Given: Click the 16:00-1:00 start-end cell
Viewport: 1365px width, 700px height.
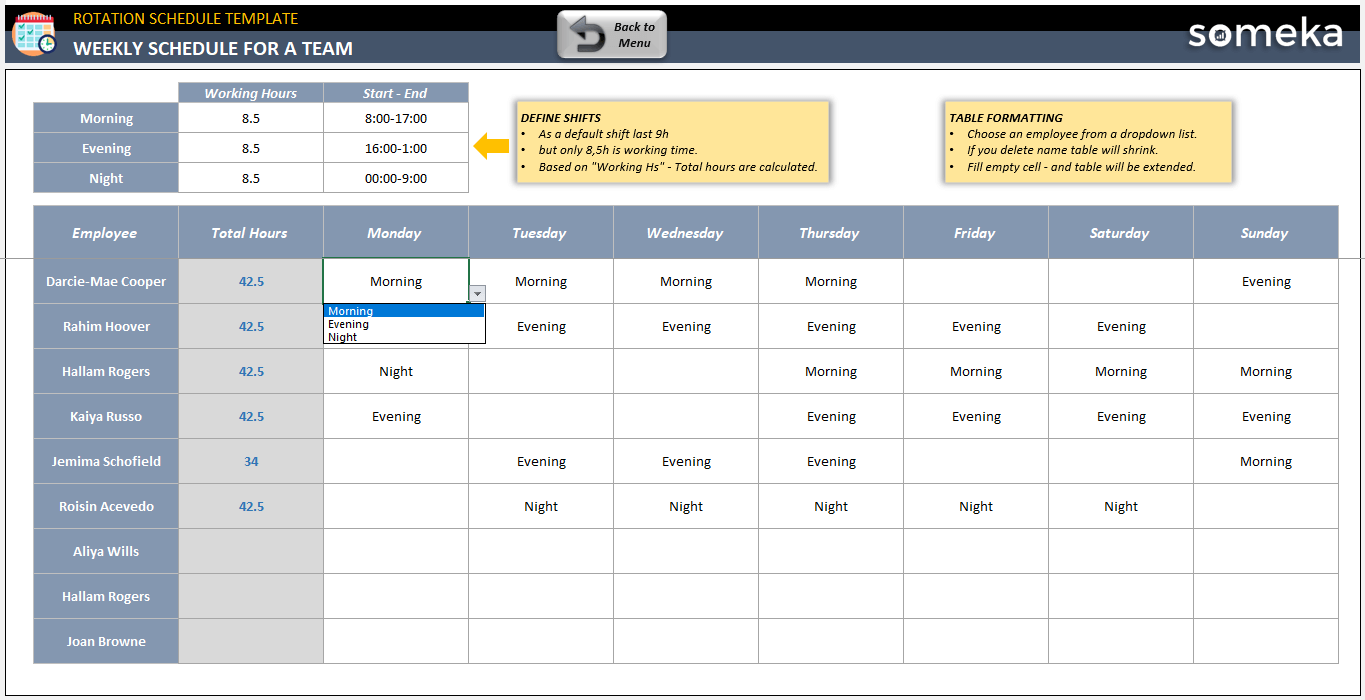Looking at the screenshot, I should pyautogui.click(x=396, y=148).
